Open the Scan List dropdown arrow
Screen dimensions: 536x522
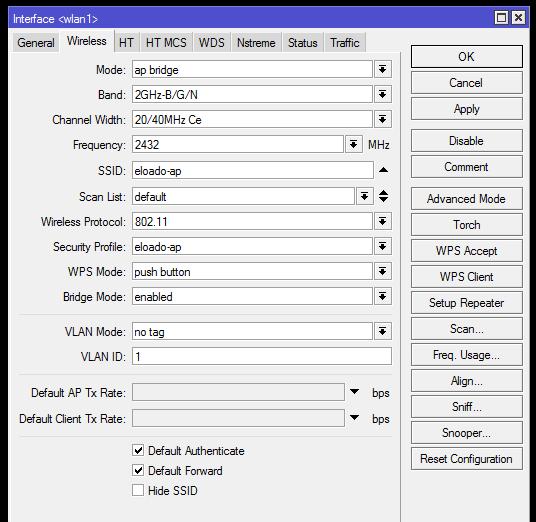(x=364, y=196)
